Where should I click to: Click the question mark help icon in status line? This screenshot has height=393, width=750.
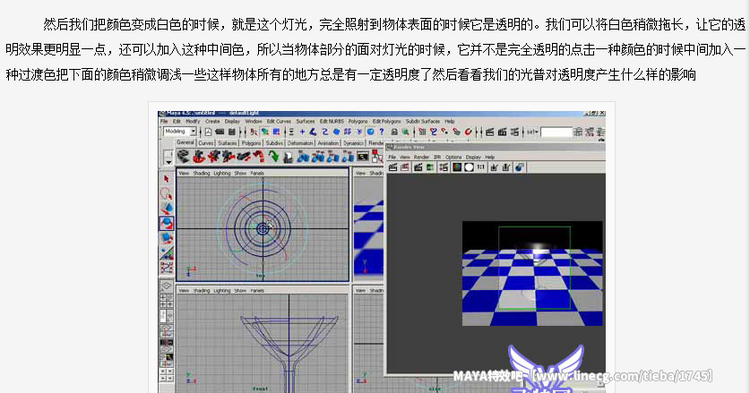pyautogui.click(x=382, y=131)
